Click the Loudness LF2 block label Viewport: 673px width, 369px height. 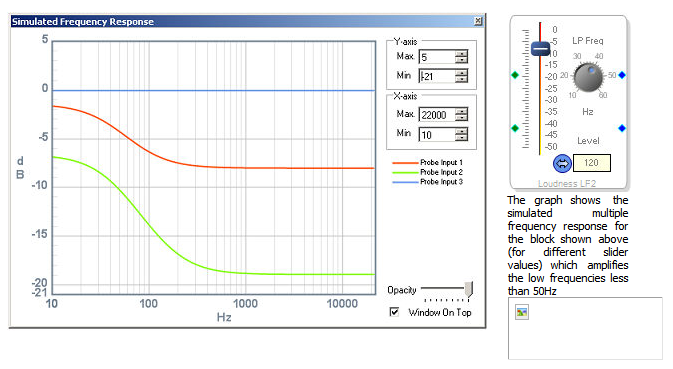click(x=567, y=184)
